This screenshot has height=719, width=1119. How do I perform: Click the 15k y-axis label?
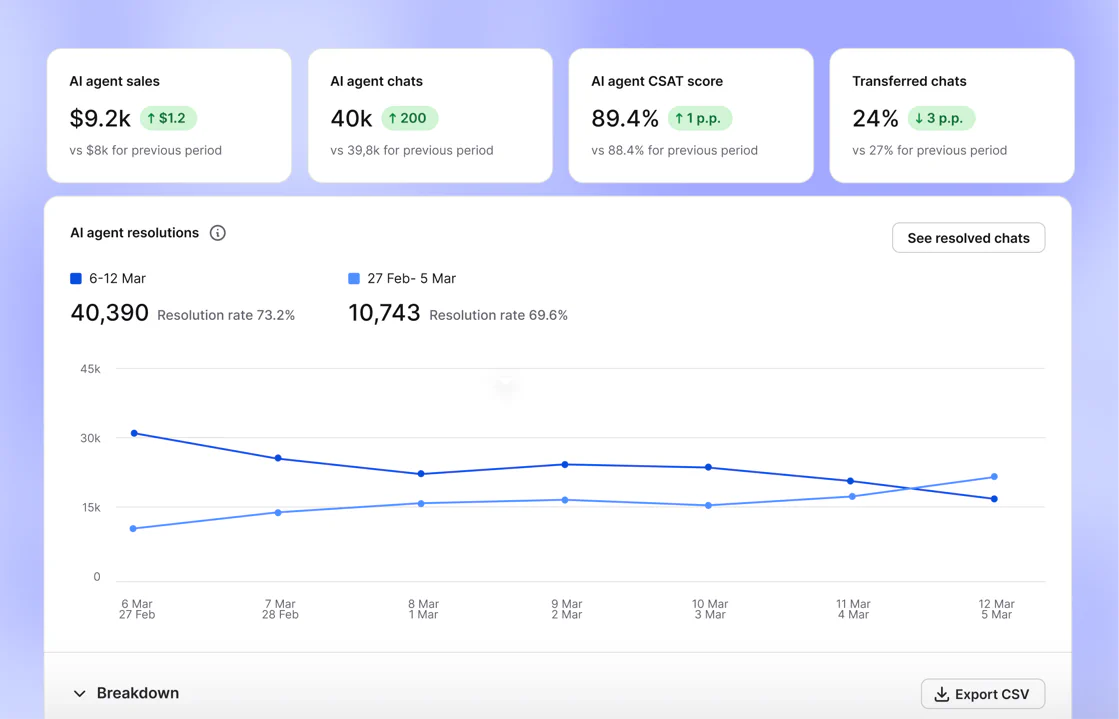[x=91, y=508]
